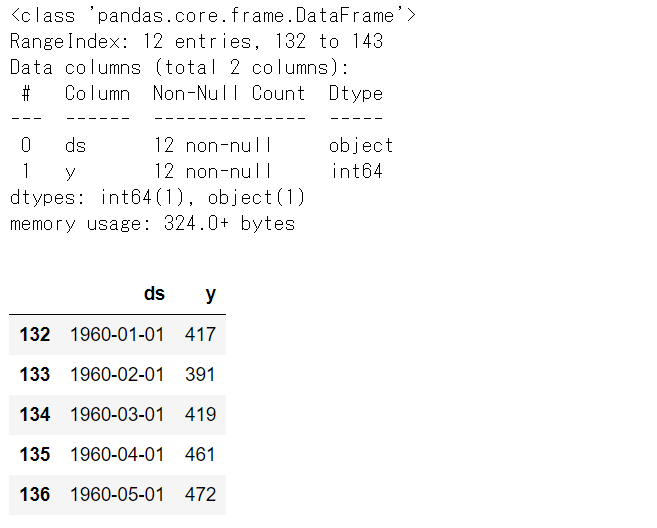The height and width of the screenshot is (528, 657).
Task: Select the y value 391
Action: point(200,374)
